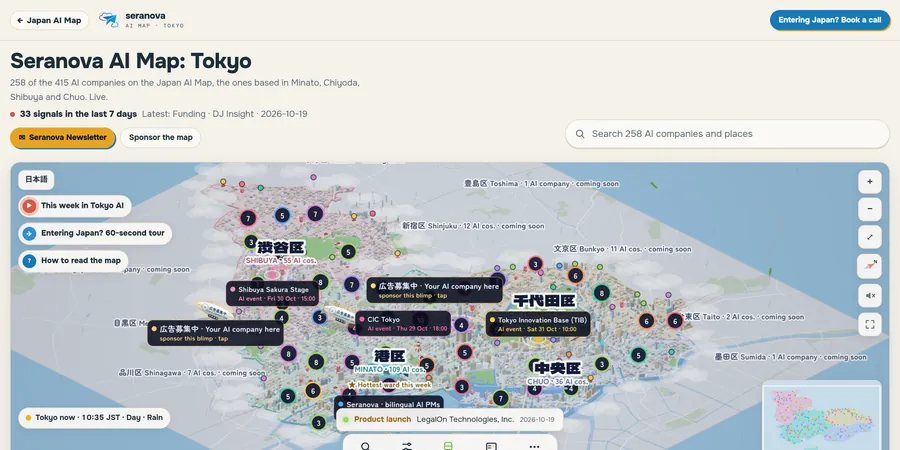Unmute map sound with the speaker icon
The image size is (900, 450).
click(x=870, y=295)
